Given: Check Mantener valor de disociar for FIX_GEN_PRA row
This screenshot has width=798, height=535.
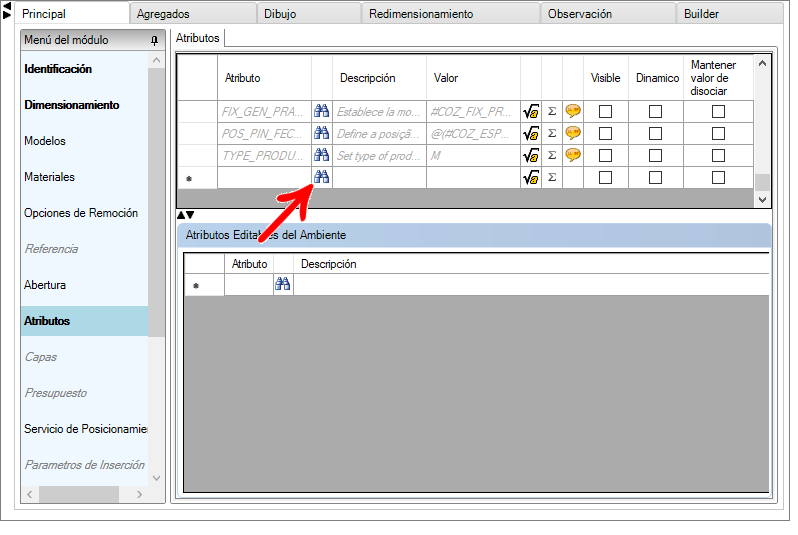Looking at the screenshot, I should (x=718, y=111).
